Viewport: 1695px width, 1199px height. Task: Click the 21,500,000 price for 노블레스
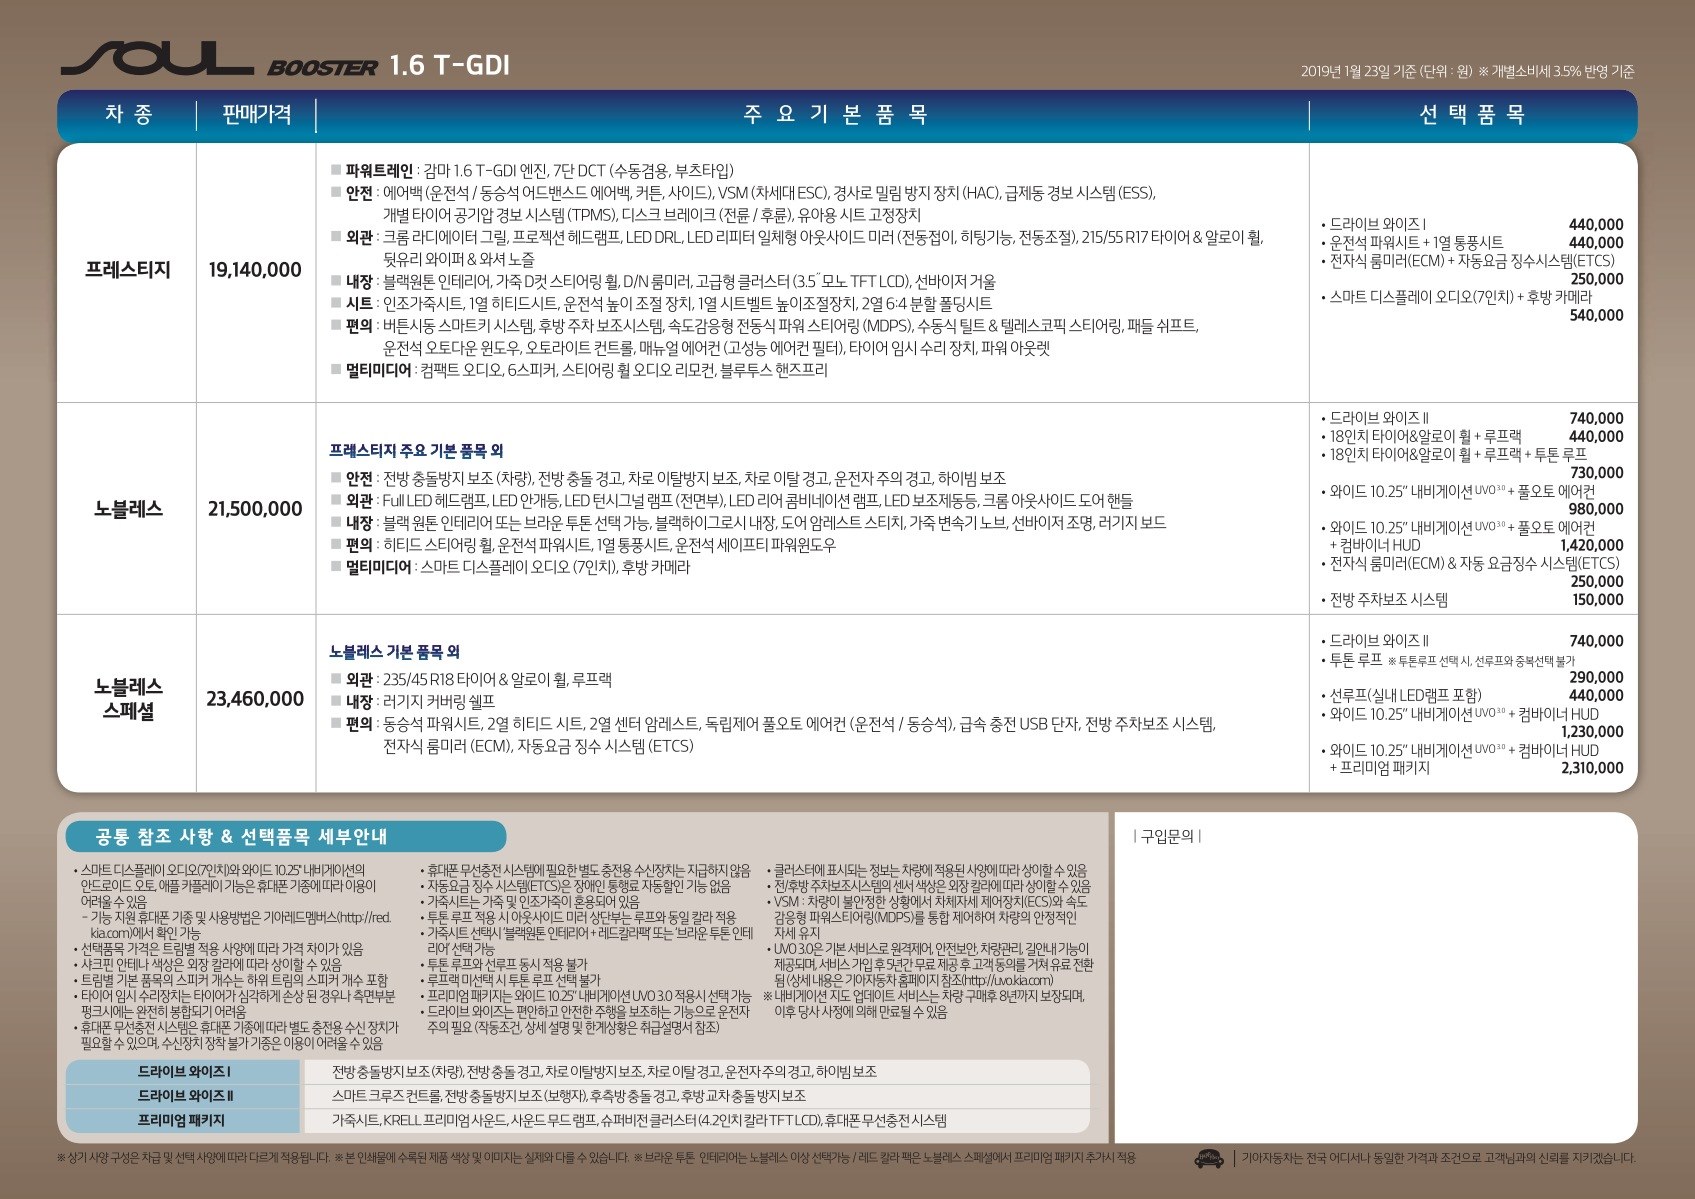255,509
